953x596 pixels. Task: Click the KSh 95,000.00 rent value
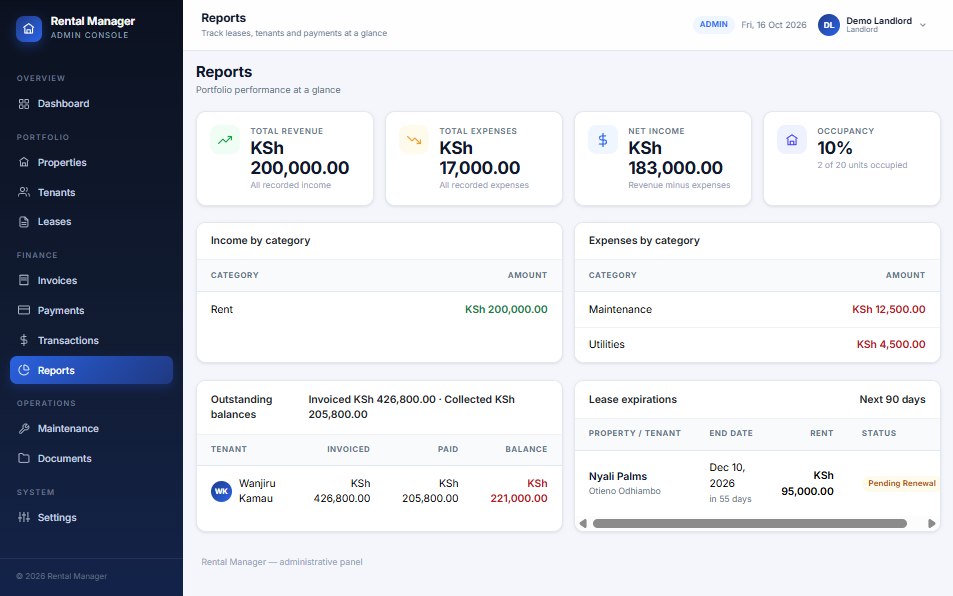[807, 483]
